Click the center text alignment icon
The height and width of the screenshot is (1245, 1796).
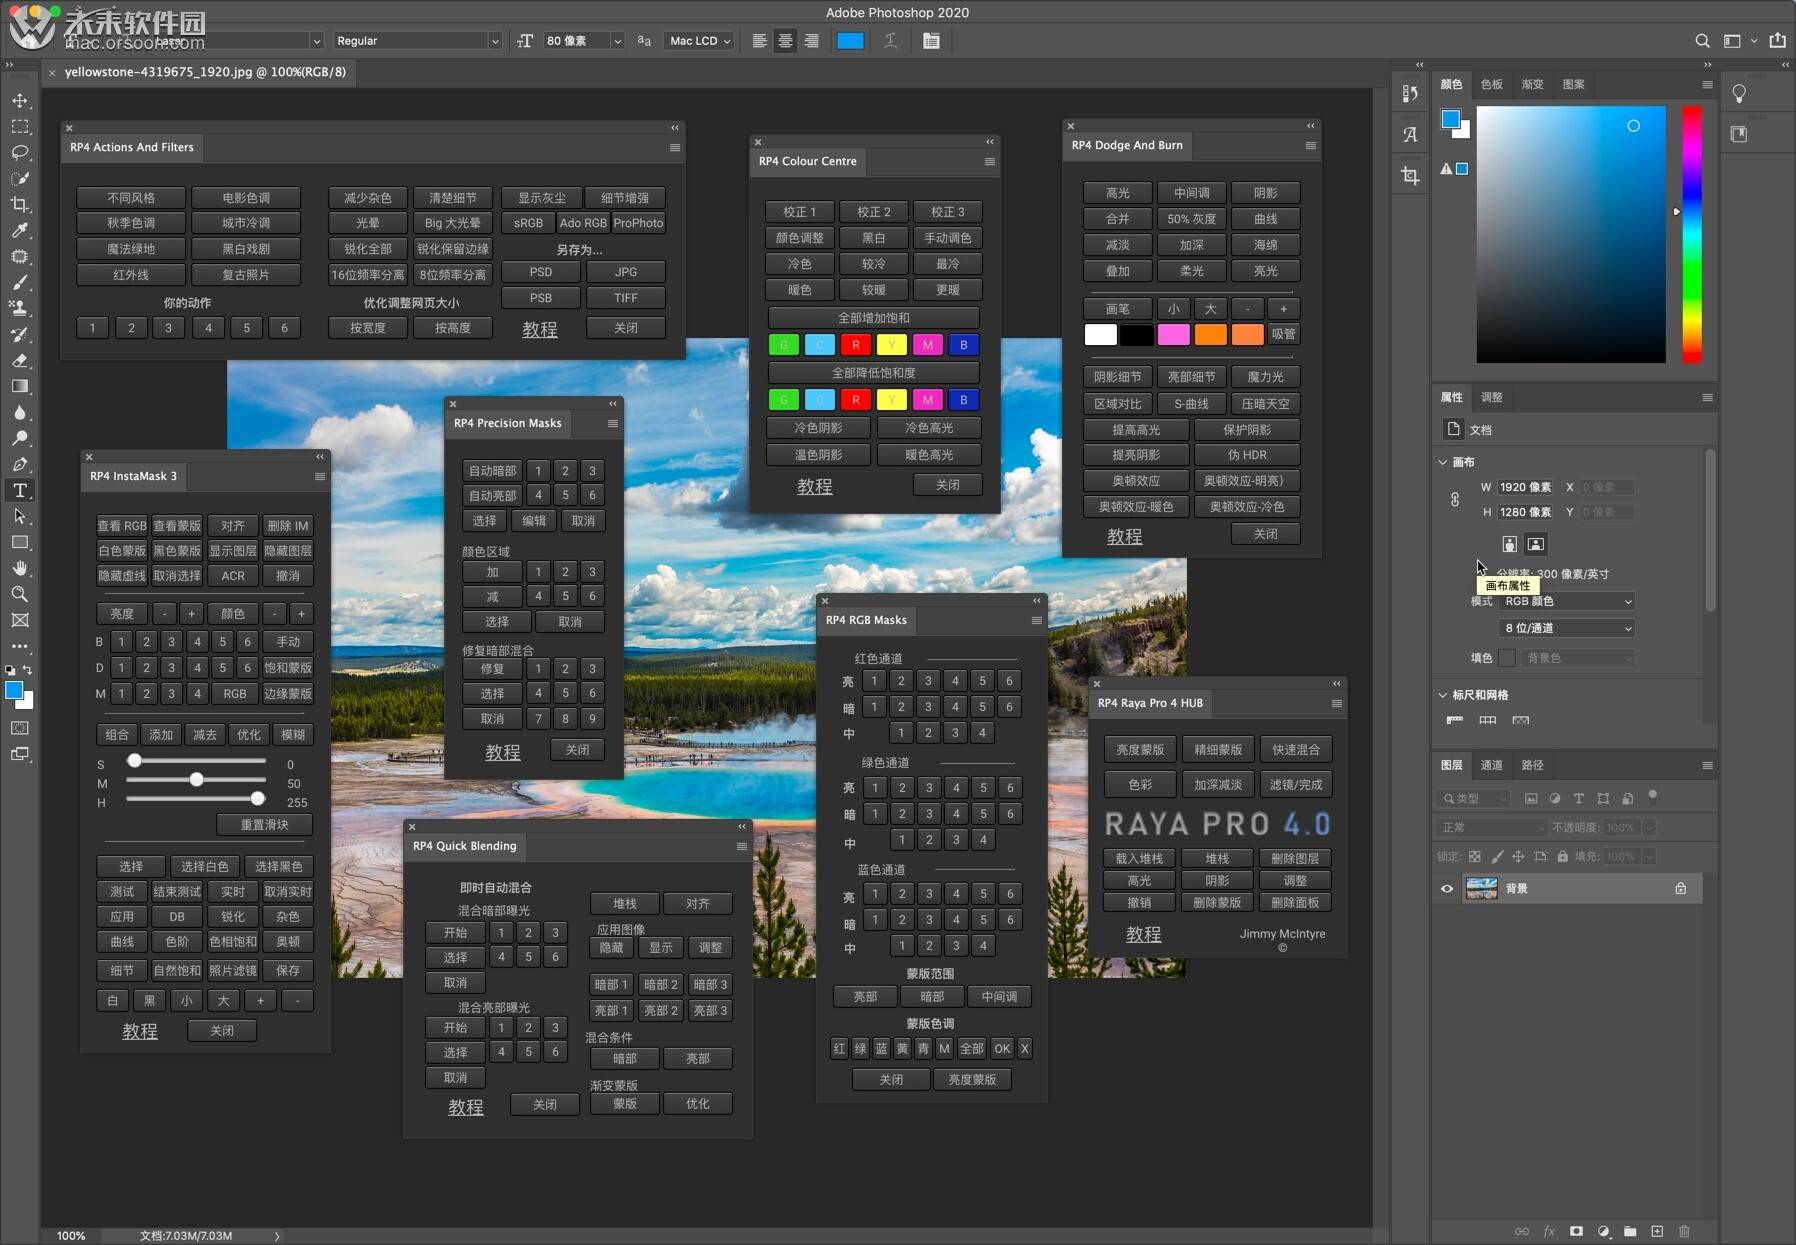tap(786, 41)
